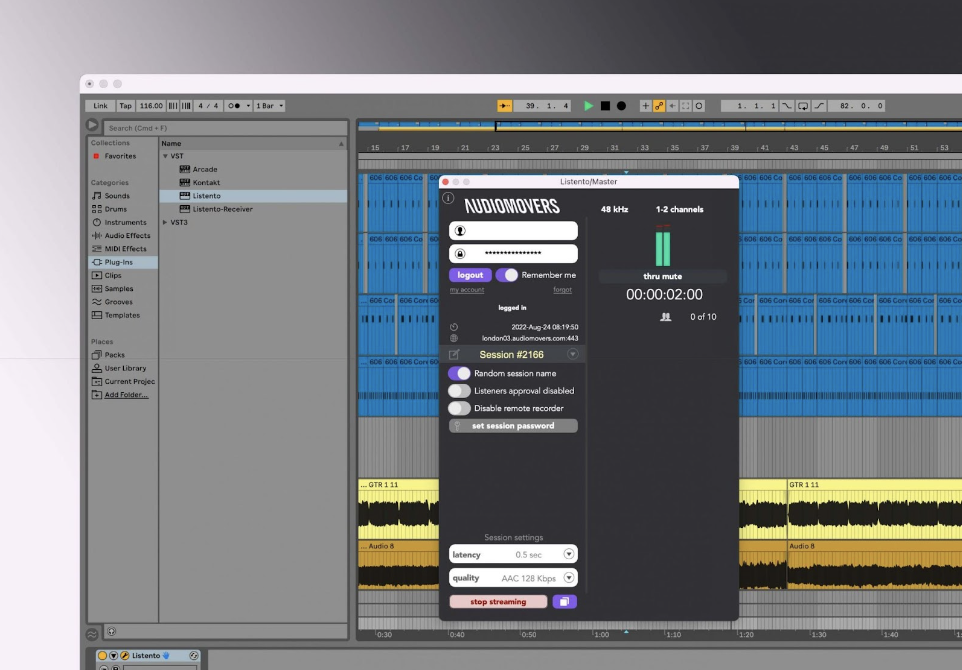Image resolution: width=962 pixels, height=670 pixels.
Task: Toggle the Punch-In switch
Action: [787, 106]
